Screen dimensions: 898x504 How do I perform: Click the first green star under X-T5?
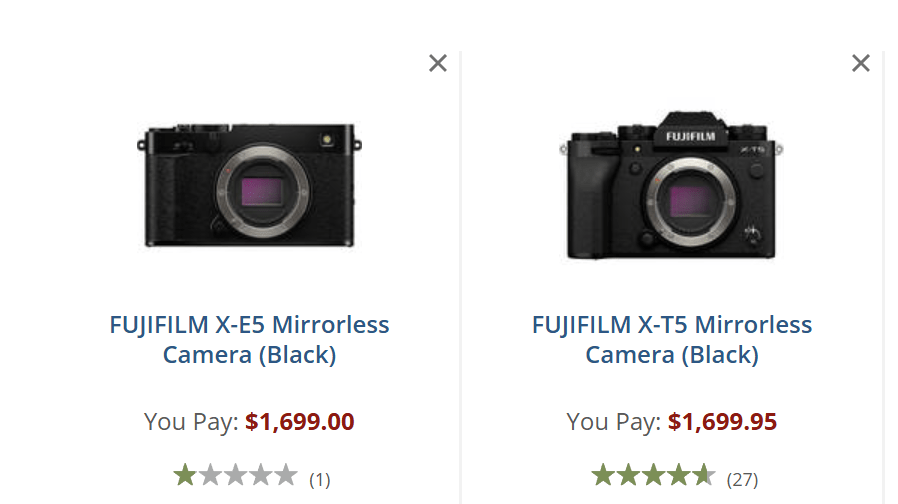click(x=603, y=475)
